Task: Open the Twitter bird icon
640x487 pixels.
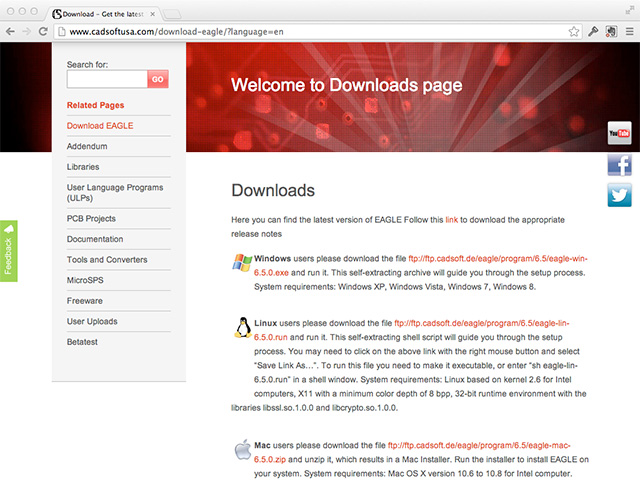Action: tap(619, 195)
